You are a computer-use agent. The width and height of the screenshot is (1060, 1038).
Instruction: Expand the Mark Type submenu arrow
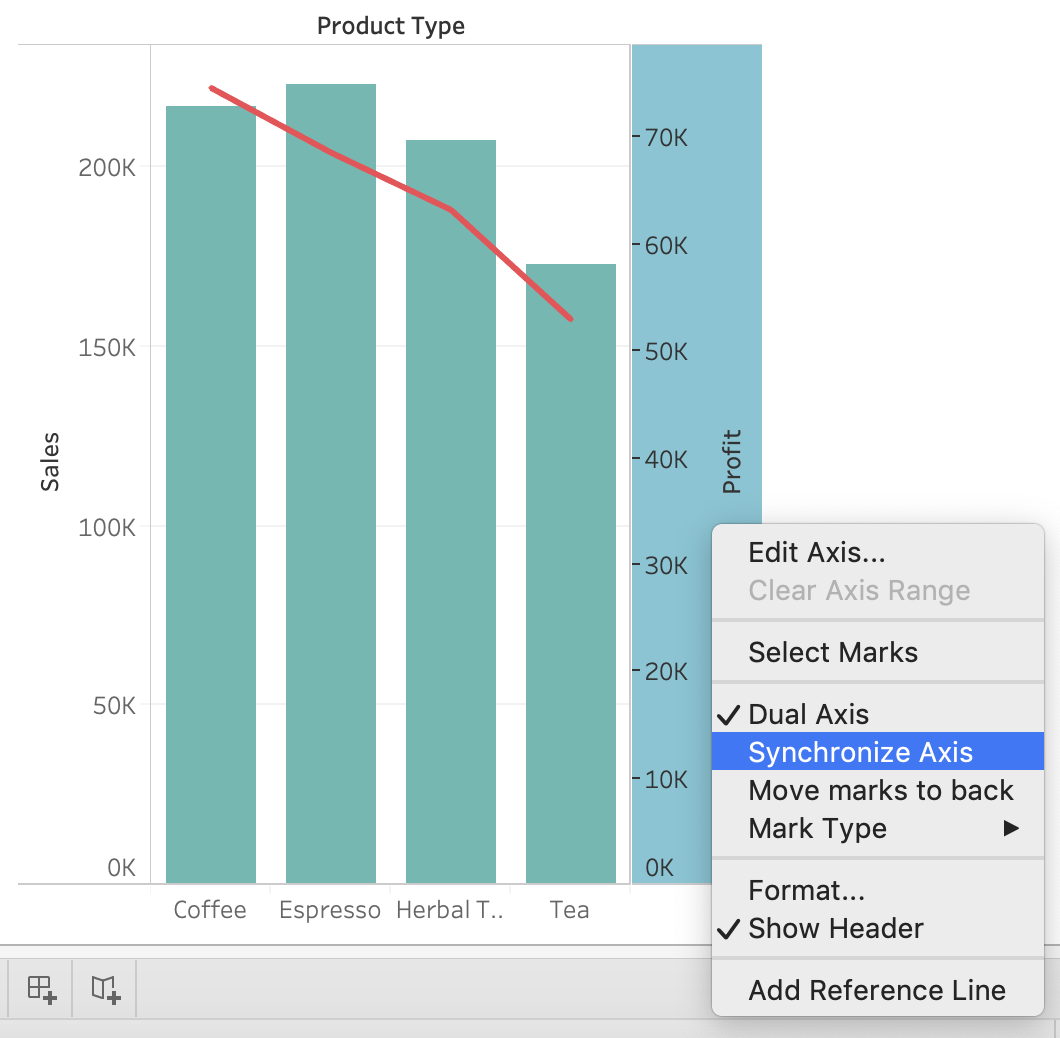click(1011, 828)
